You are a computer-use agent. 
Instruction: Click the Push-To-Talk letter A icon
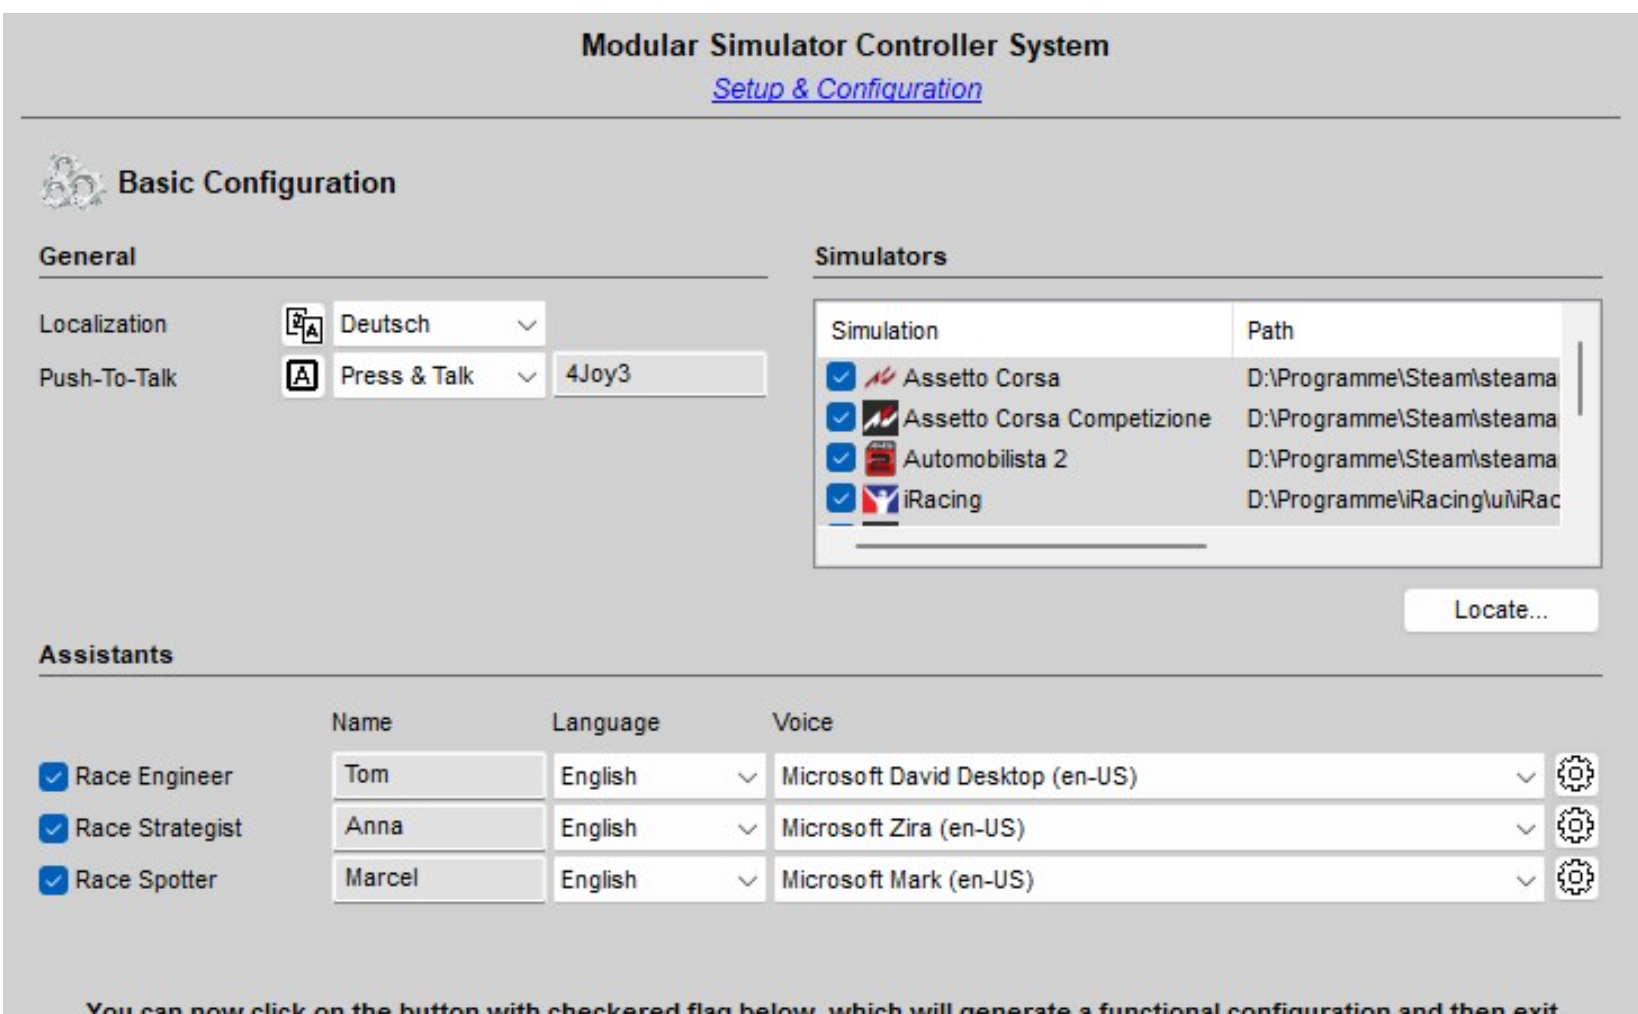coord(303,376)
